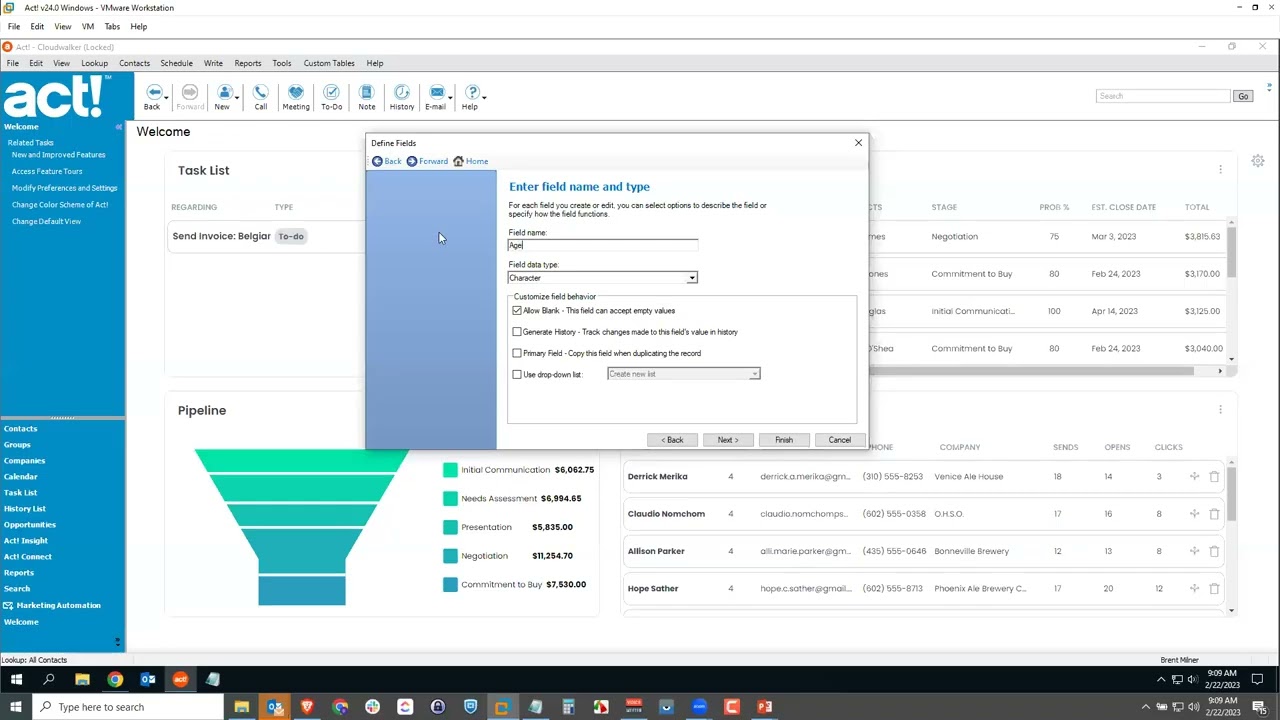Open the Task List three-dot options menu
1280x720 pixels.
[1220, 170]
